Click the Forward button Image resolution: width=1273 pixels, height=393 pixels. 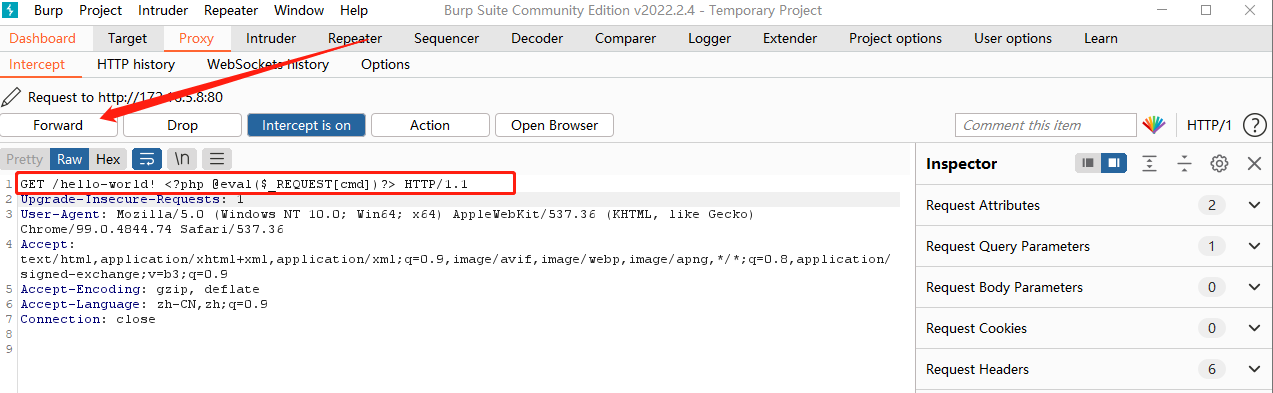click(x=58, y=125)
